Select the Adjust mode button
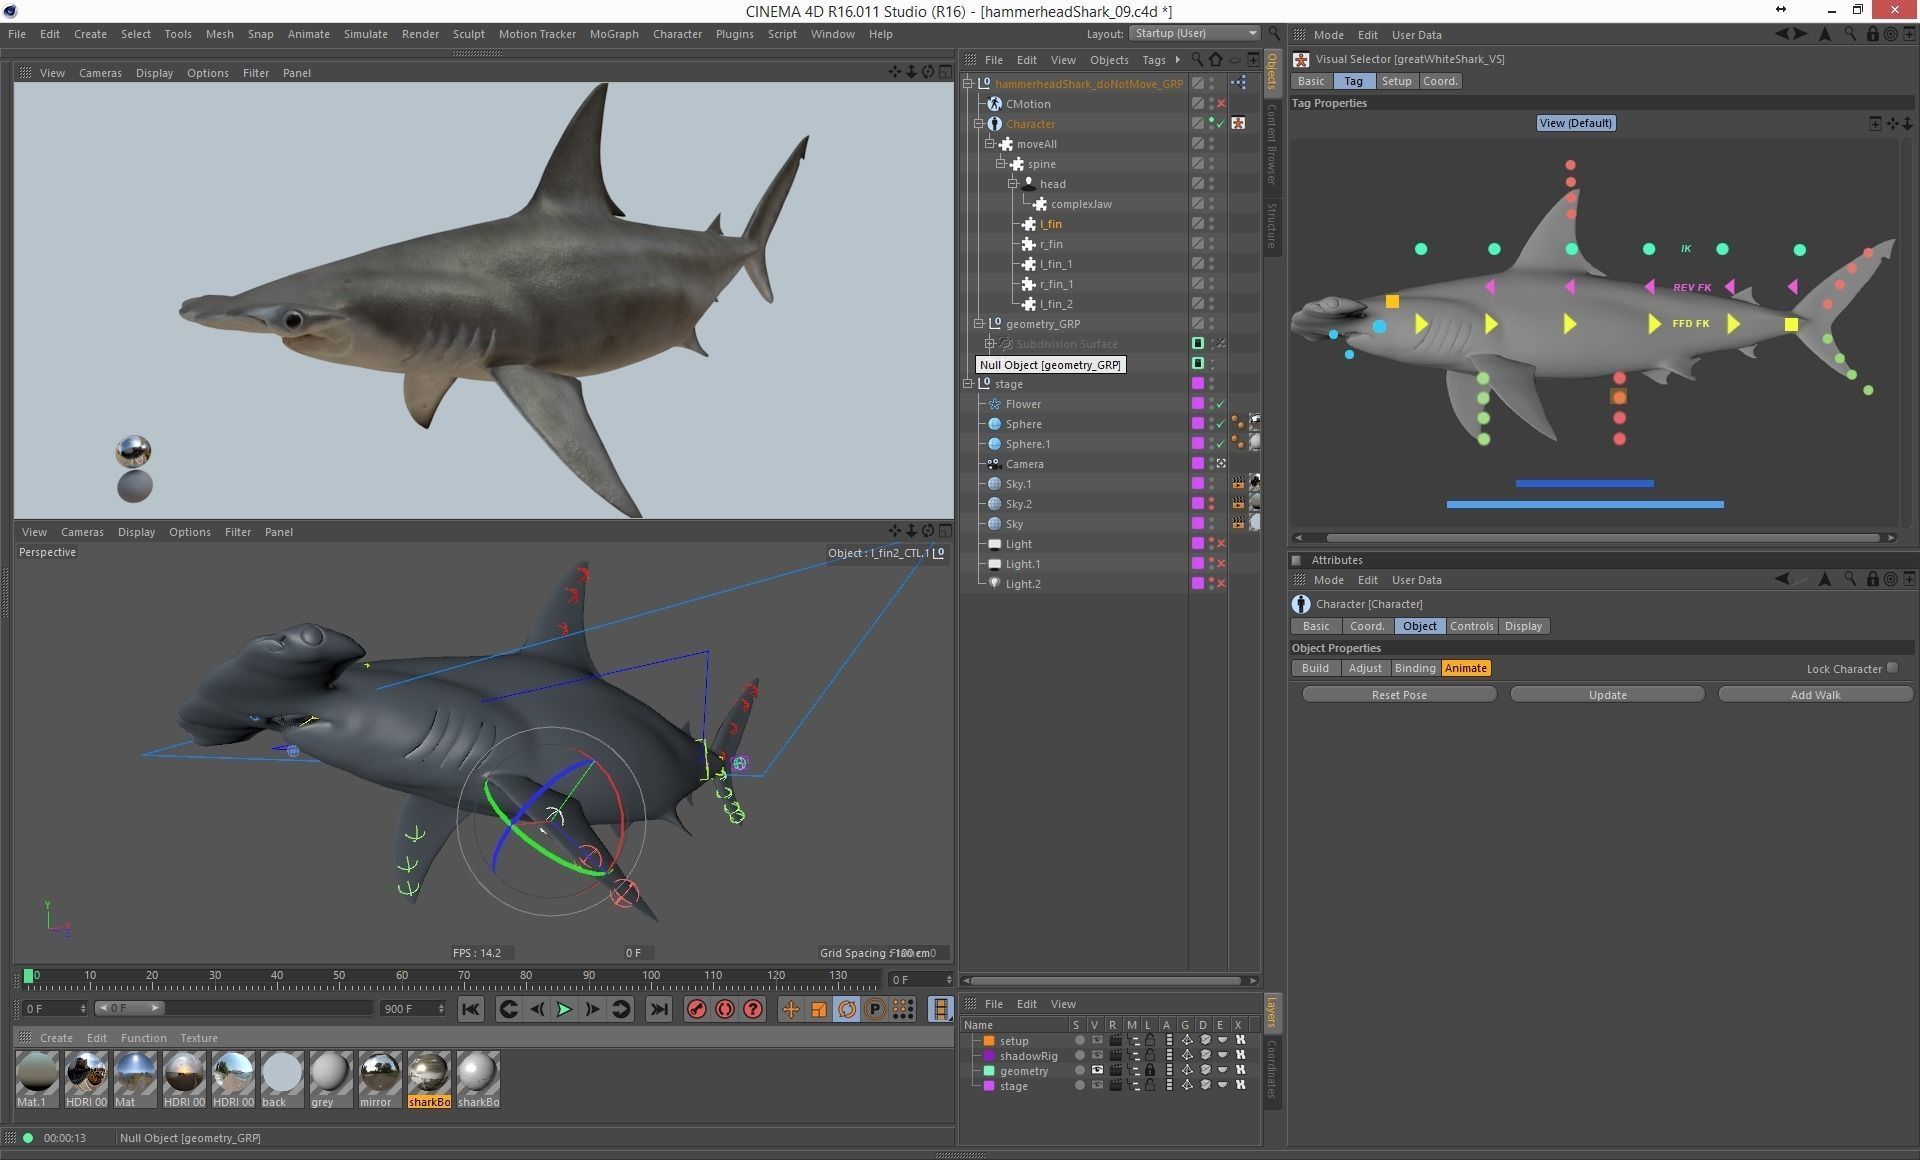The image size is (1920, 1160). [x=1364, y=668]
